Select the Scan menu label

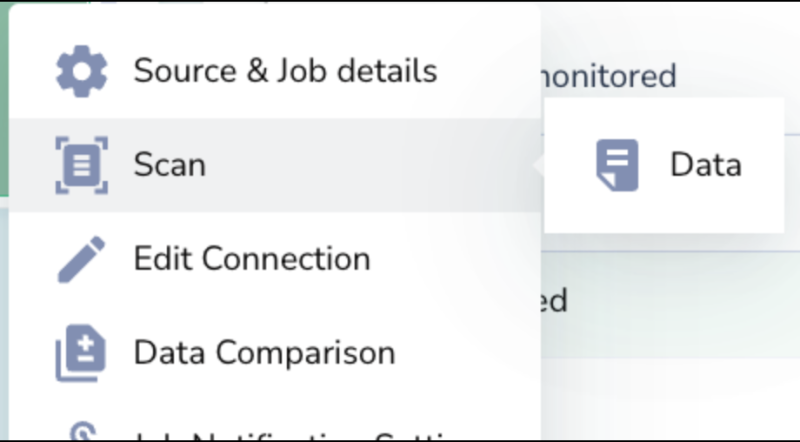point(170,165)
